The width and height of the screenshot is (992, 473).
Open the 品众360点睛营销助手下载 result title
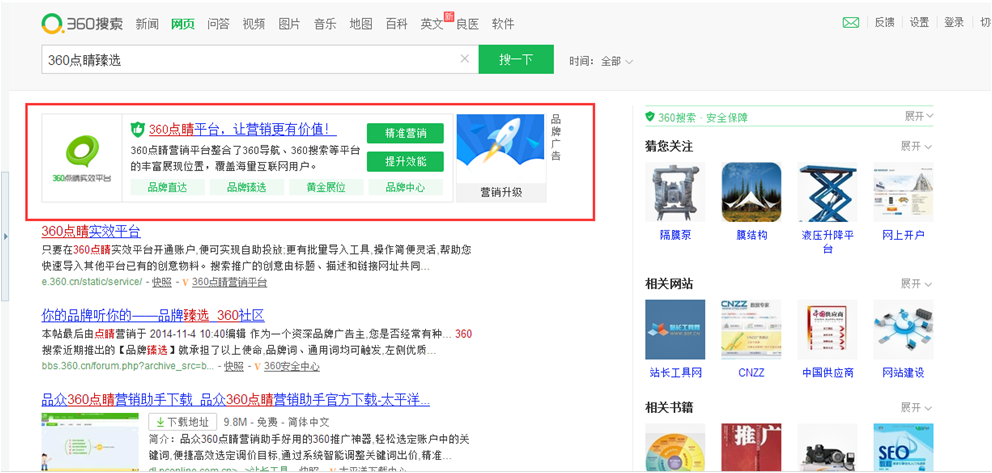coord(235,400)
